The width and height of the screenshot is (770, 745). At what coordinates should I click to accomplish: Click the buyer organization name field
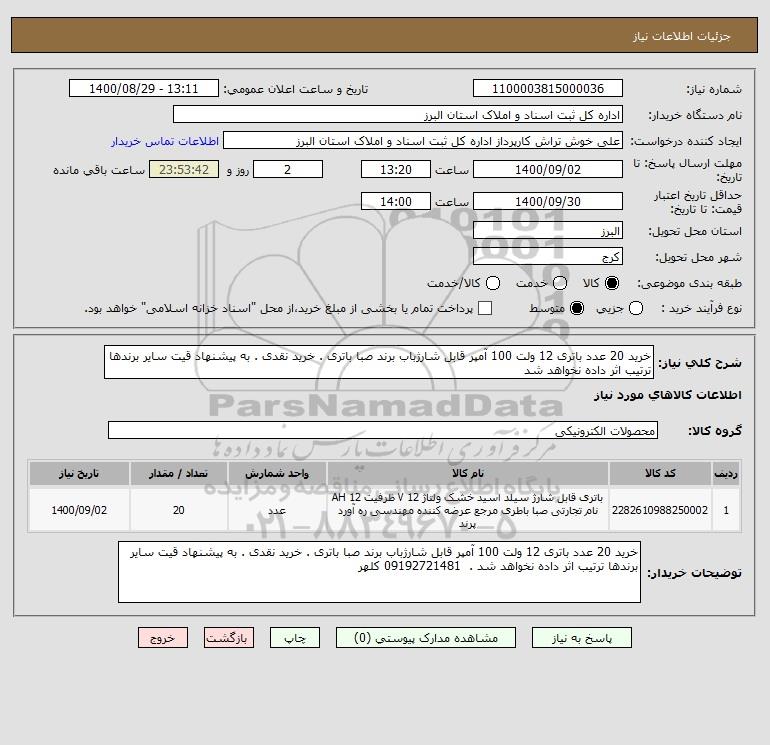point(398,115)
